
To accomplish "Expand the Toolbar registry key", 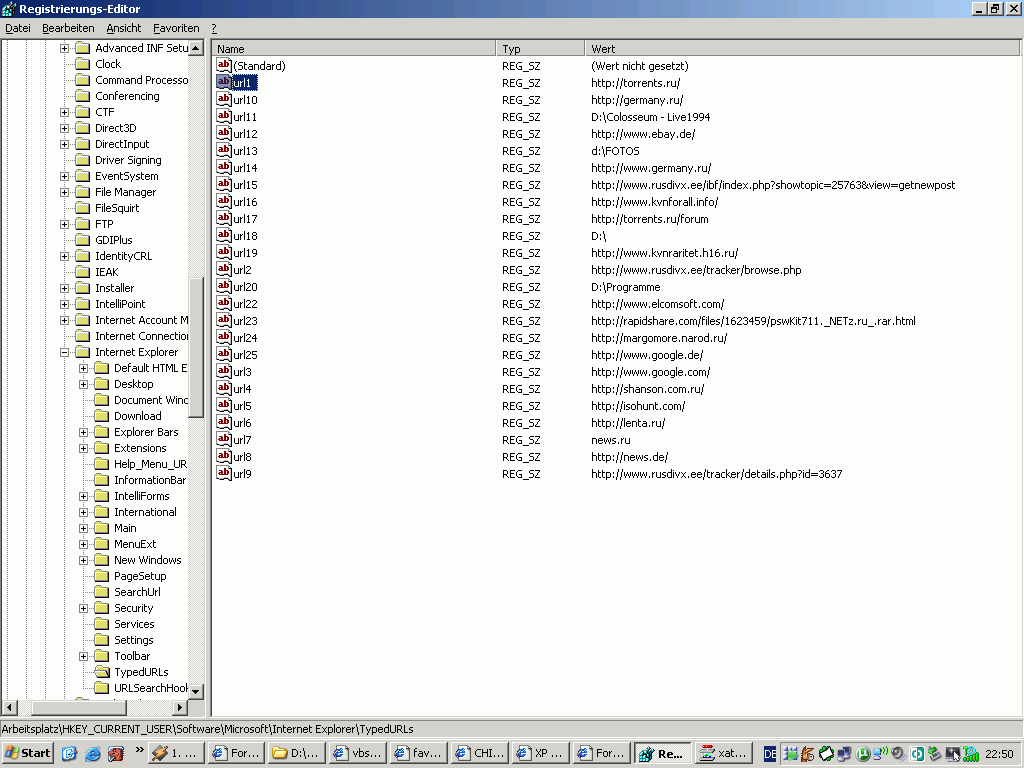I will pos(84,656).
